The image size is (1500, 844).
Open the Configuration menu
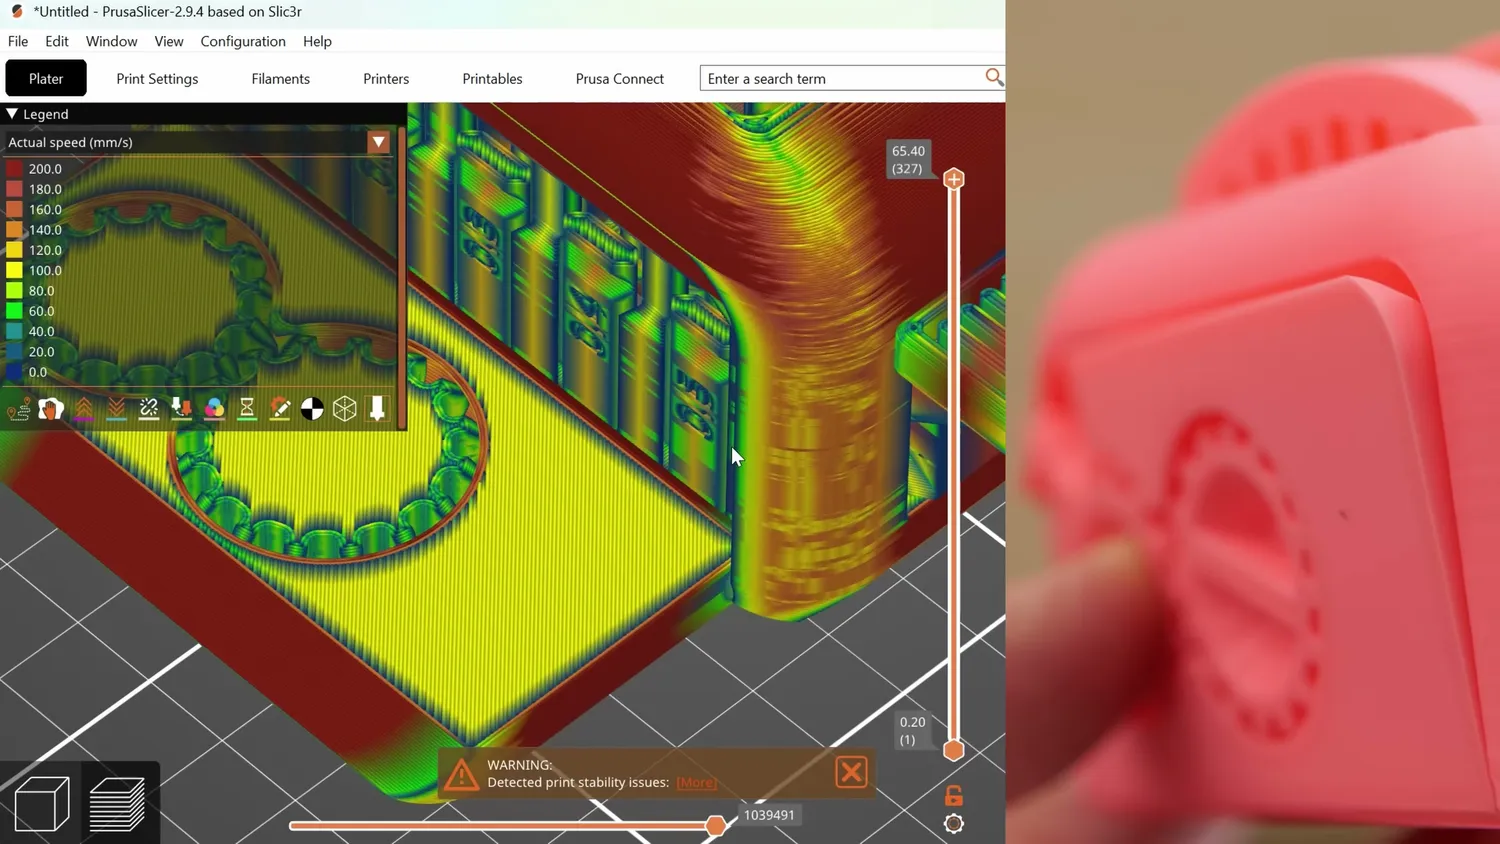(243, 41)
